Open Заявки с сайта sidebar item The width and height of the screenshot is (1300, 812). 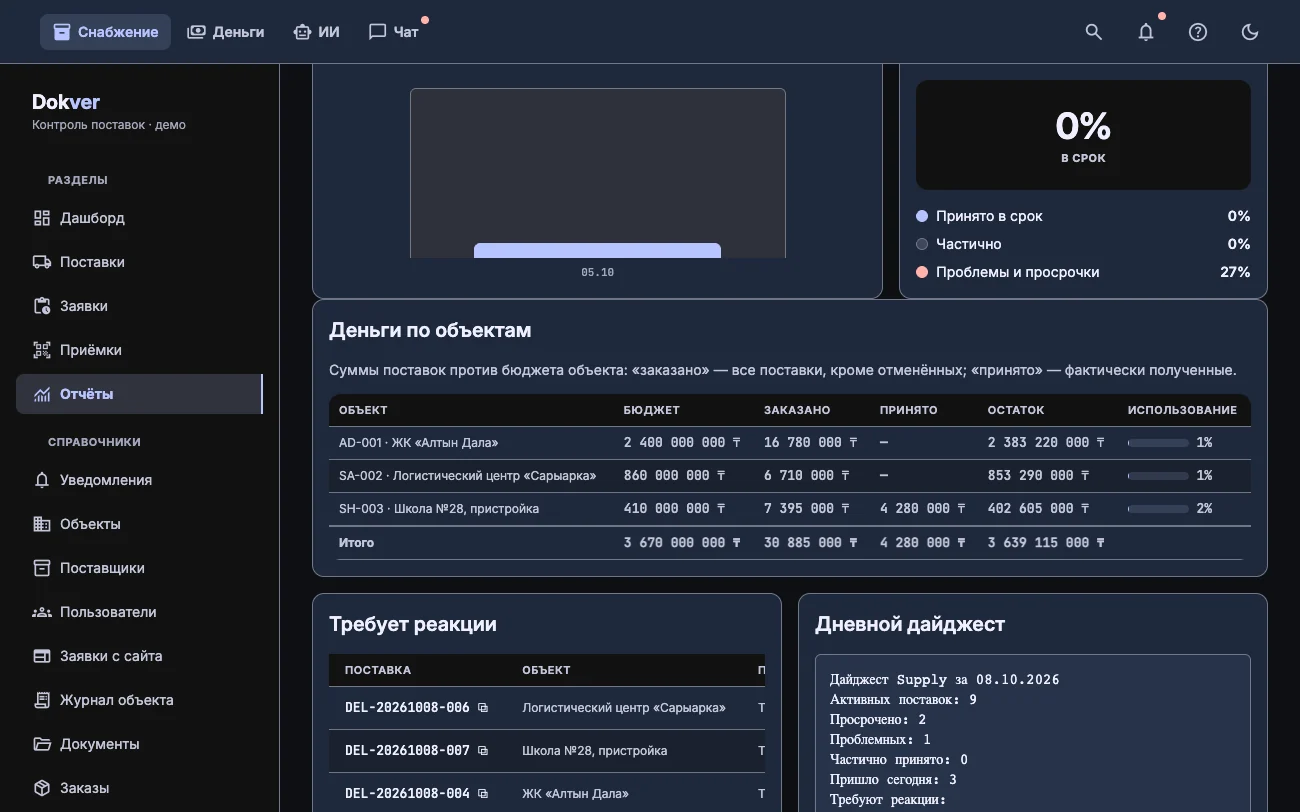coord(140,656)
